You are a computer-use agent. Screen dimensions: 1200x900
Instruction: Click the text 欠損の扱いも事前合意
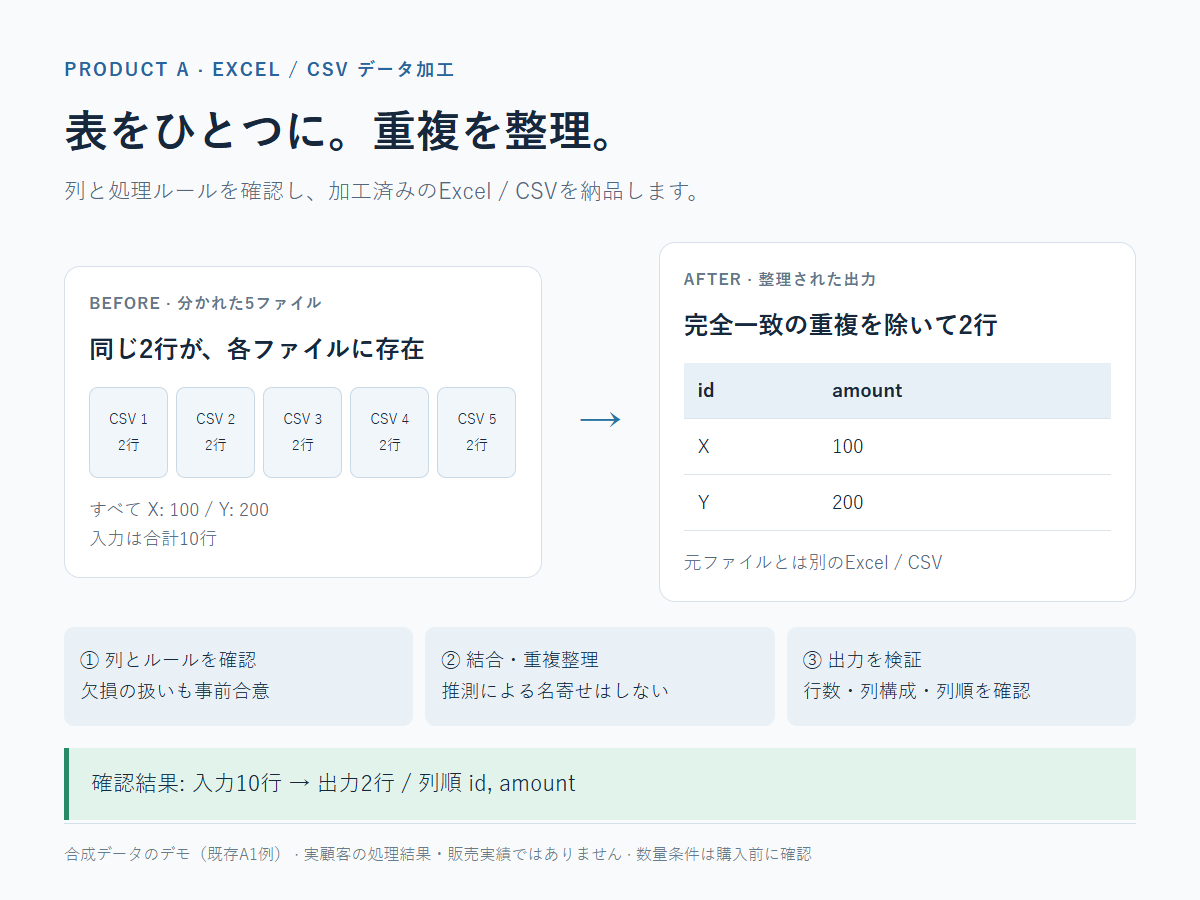click(175, 691)
